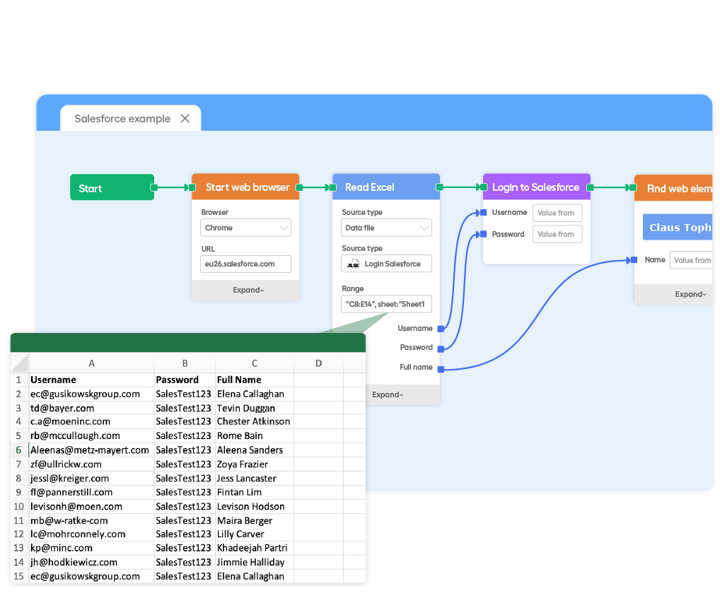Open the Browser dropdown showing Chrome
Screen dimensions: 720x603
point(246,228)
